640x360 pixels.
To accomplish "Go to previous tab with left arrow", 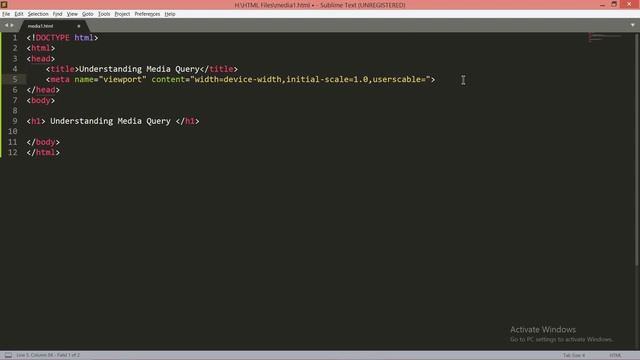I will click(x=6, y=25).
